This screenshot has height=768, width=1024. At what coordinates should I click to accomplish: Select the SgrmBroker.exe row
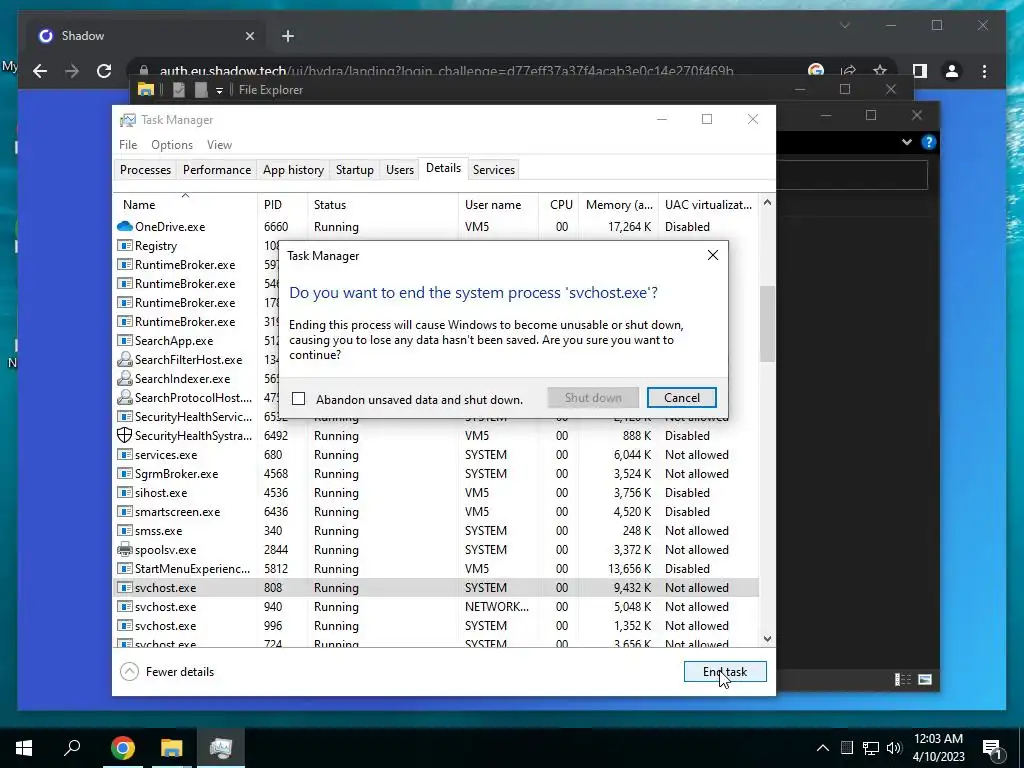[x=436, y=473]
